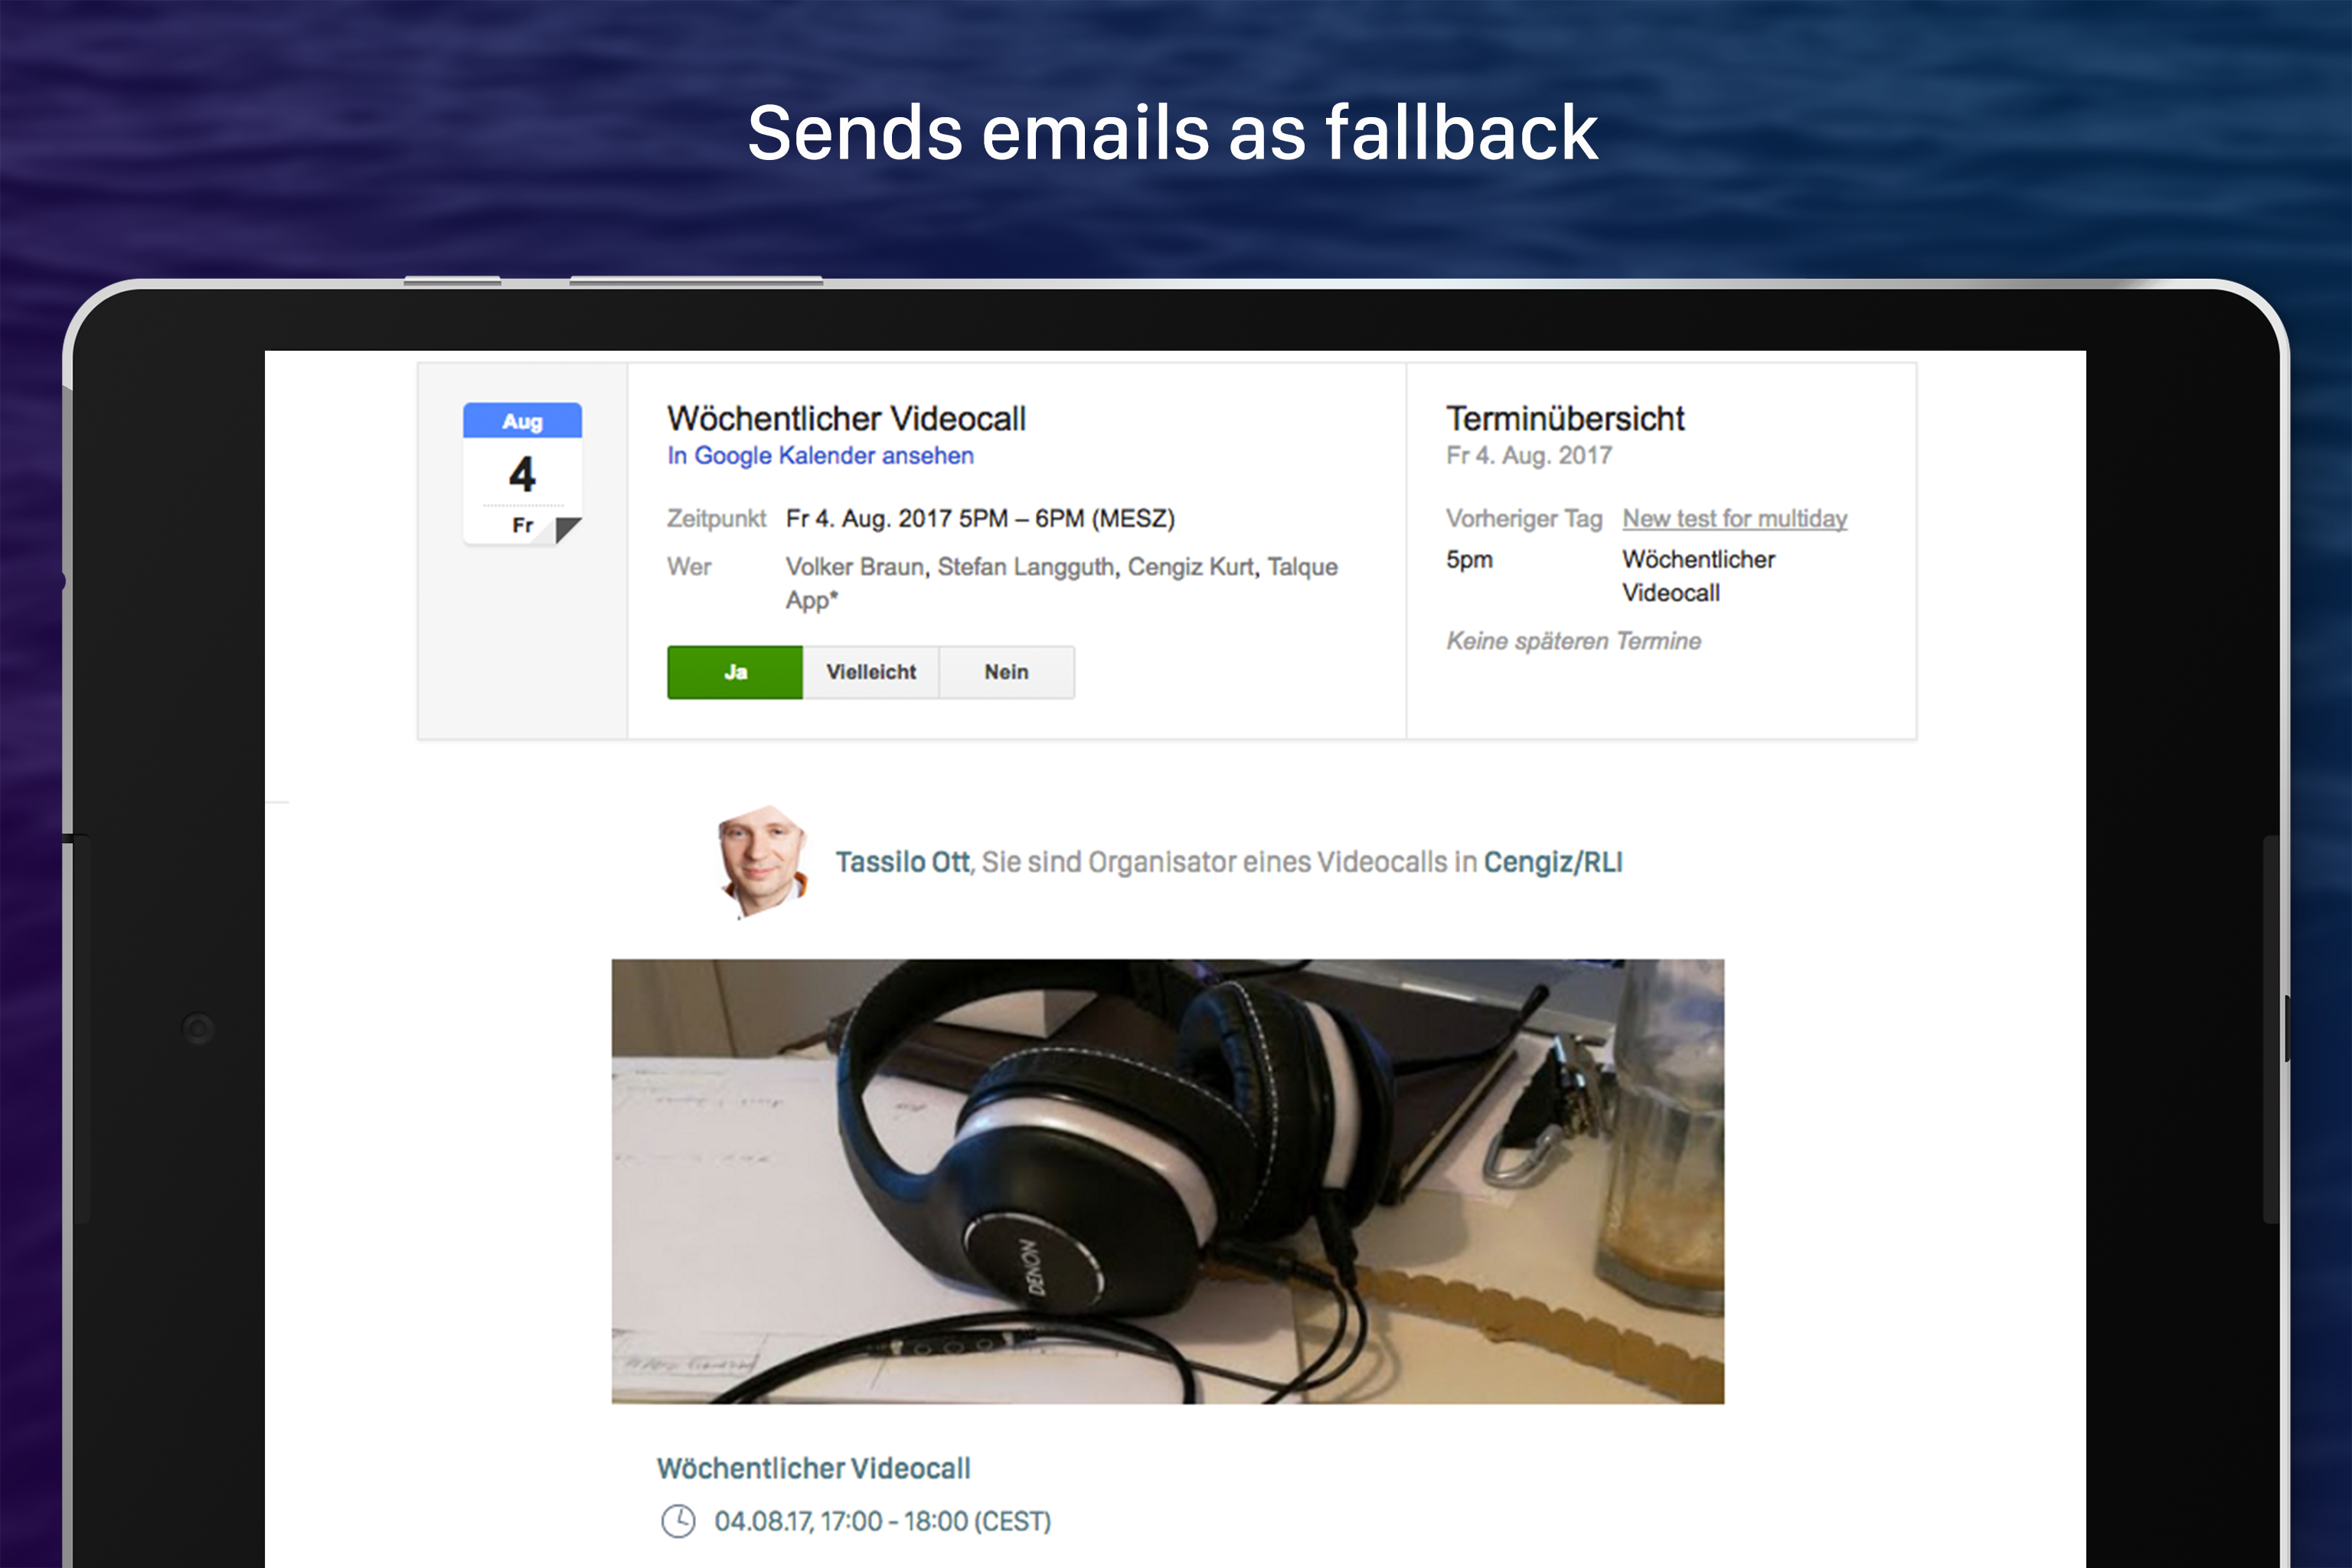2352x1568 pixels.
Task: Decline the invite with Nein
Action: (x=1006, y=672)
